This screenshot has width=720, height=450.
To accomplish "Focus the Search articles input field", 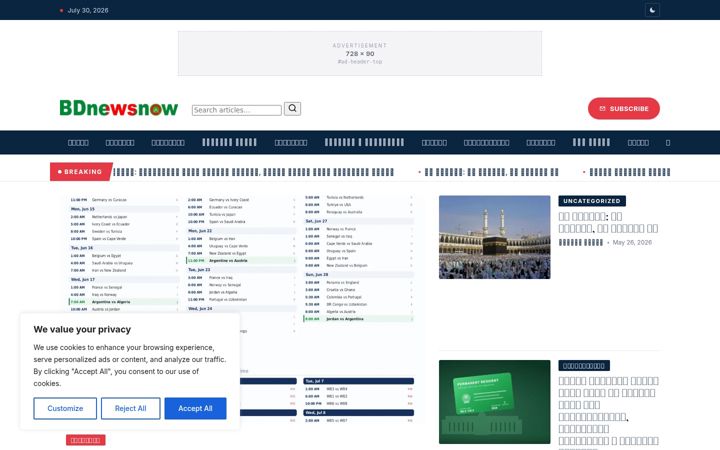I will pyautogui.click(x=236, y=110).
